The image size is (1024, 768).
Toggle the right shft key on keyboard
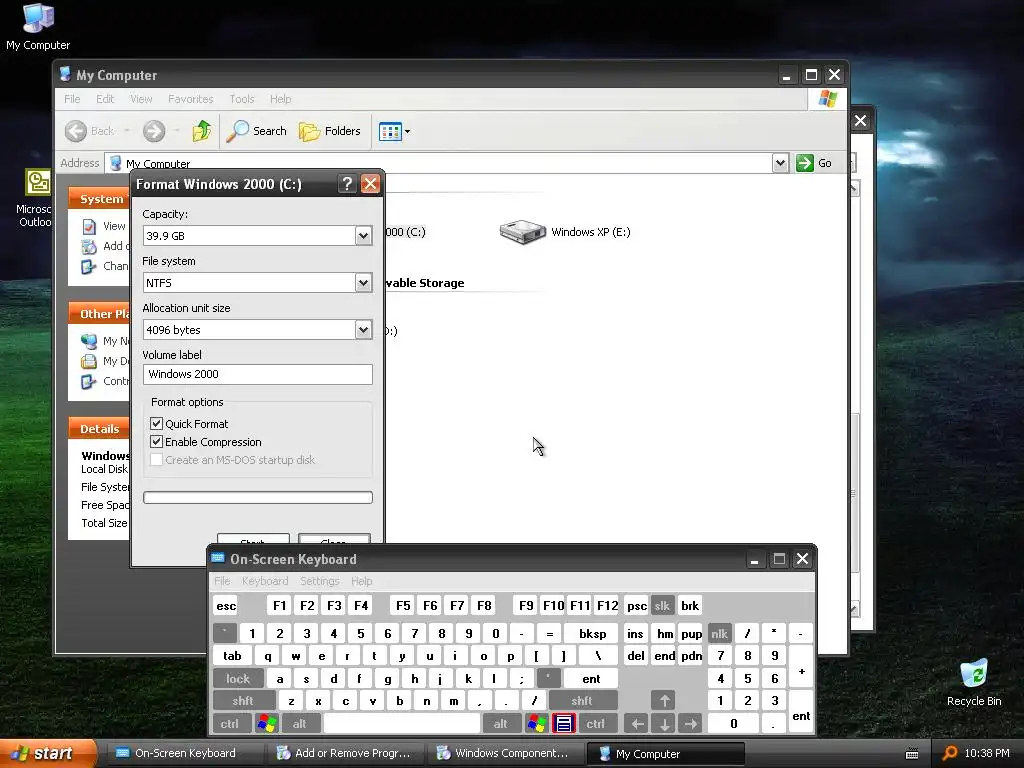pos(582,701)
